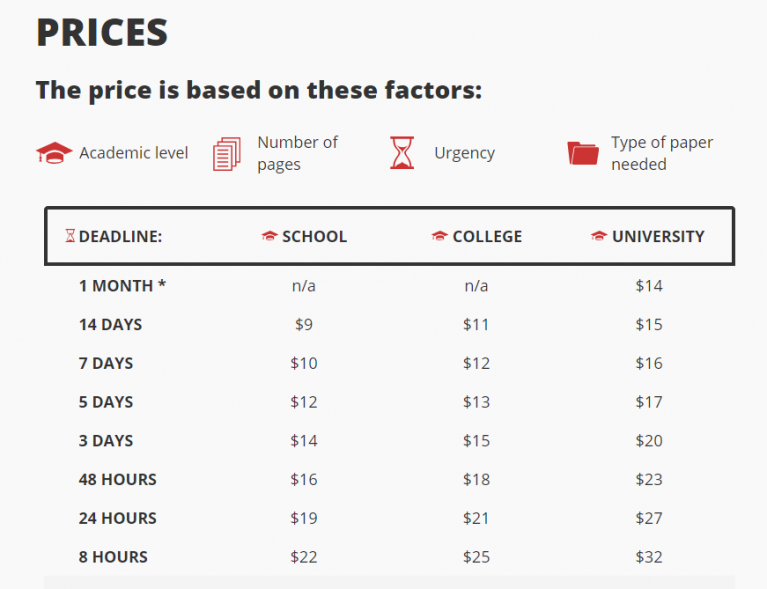767x589 pixels.
Task: Choose the $9 school price for 14 days
Action: (304, 324)
